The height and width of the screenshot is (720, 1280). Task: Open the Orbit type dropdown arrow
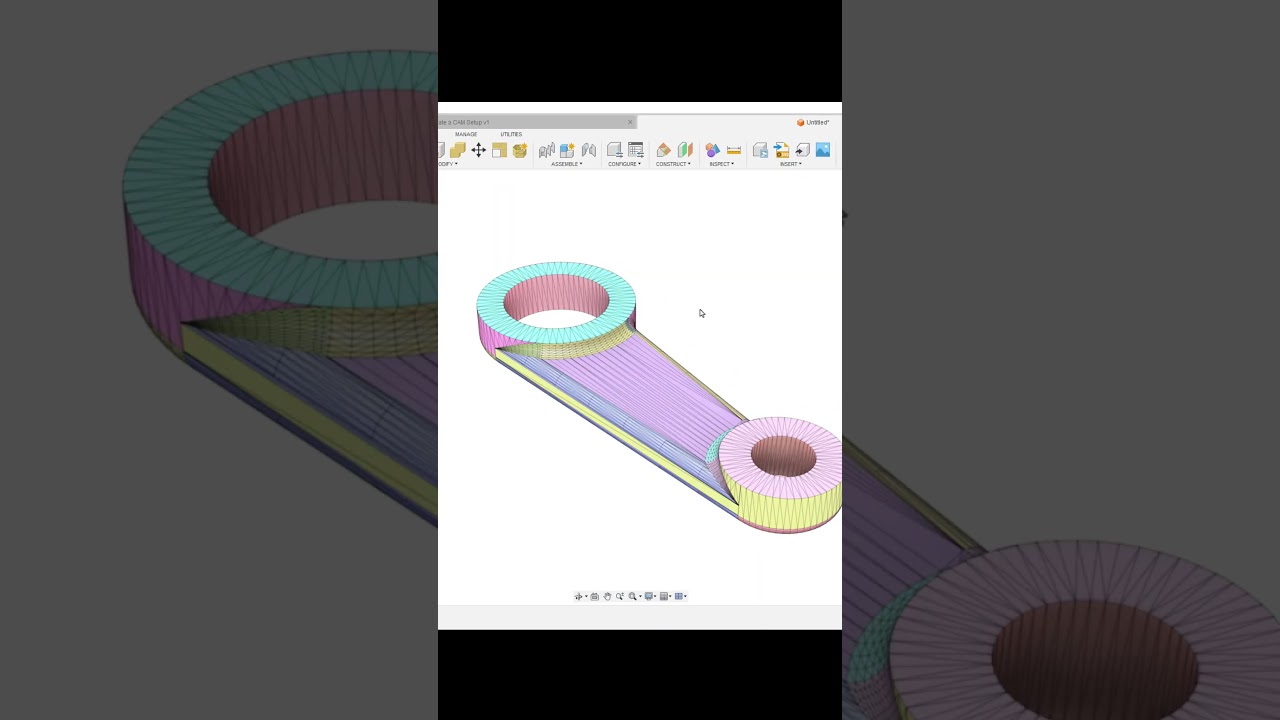[586, 596]
